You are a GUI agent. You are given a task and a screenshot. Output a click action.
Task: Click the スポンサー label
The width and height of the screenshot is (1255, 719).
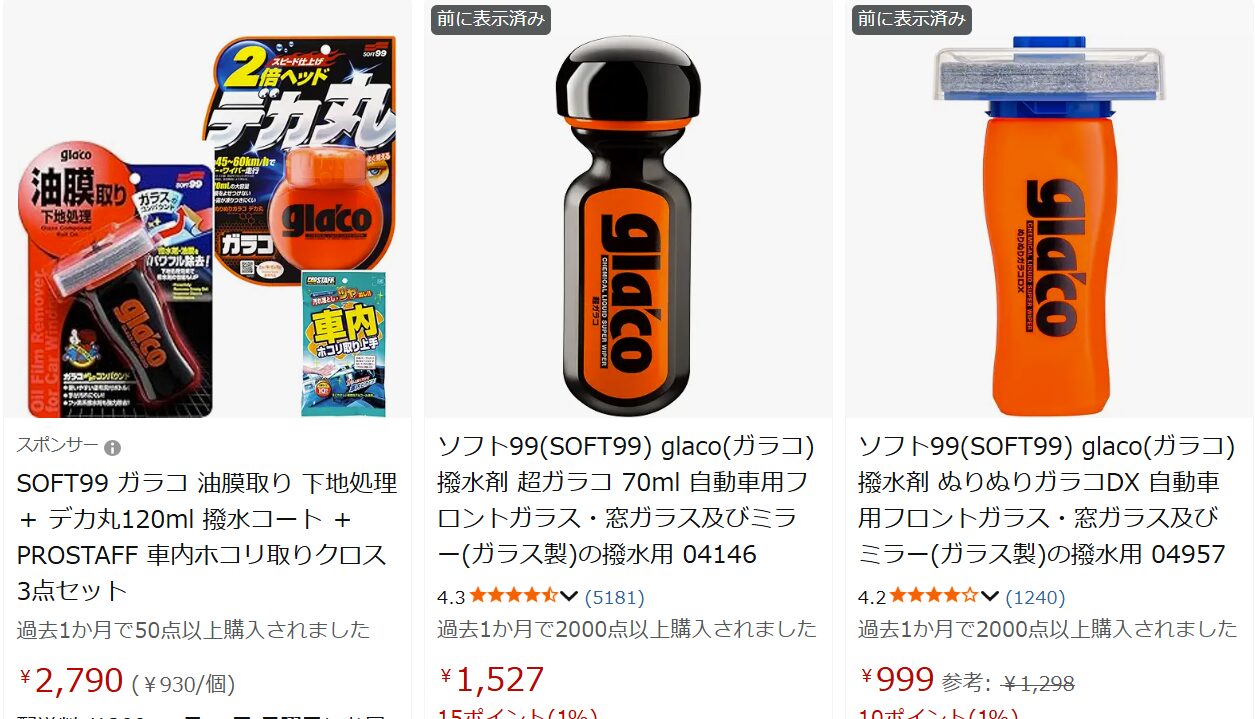click(x=57, y=447)
